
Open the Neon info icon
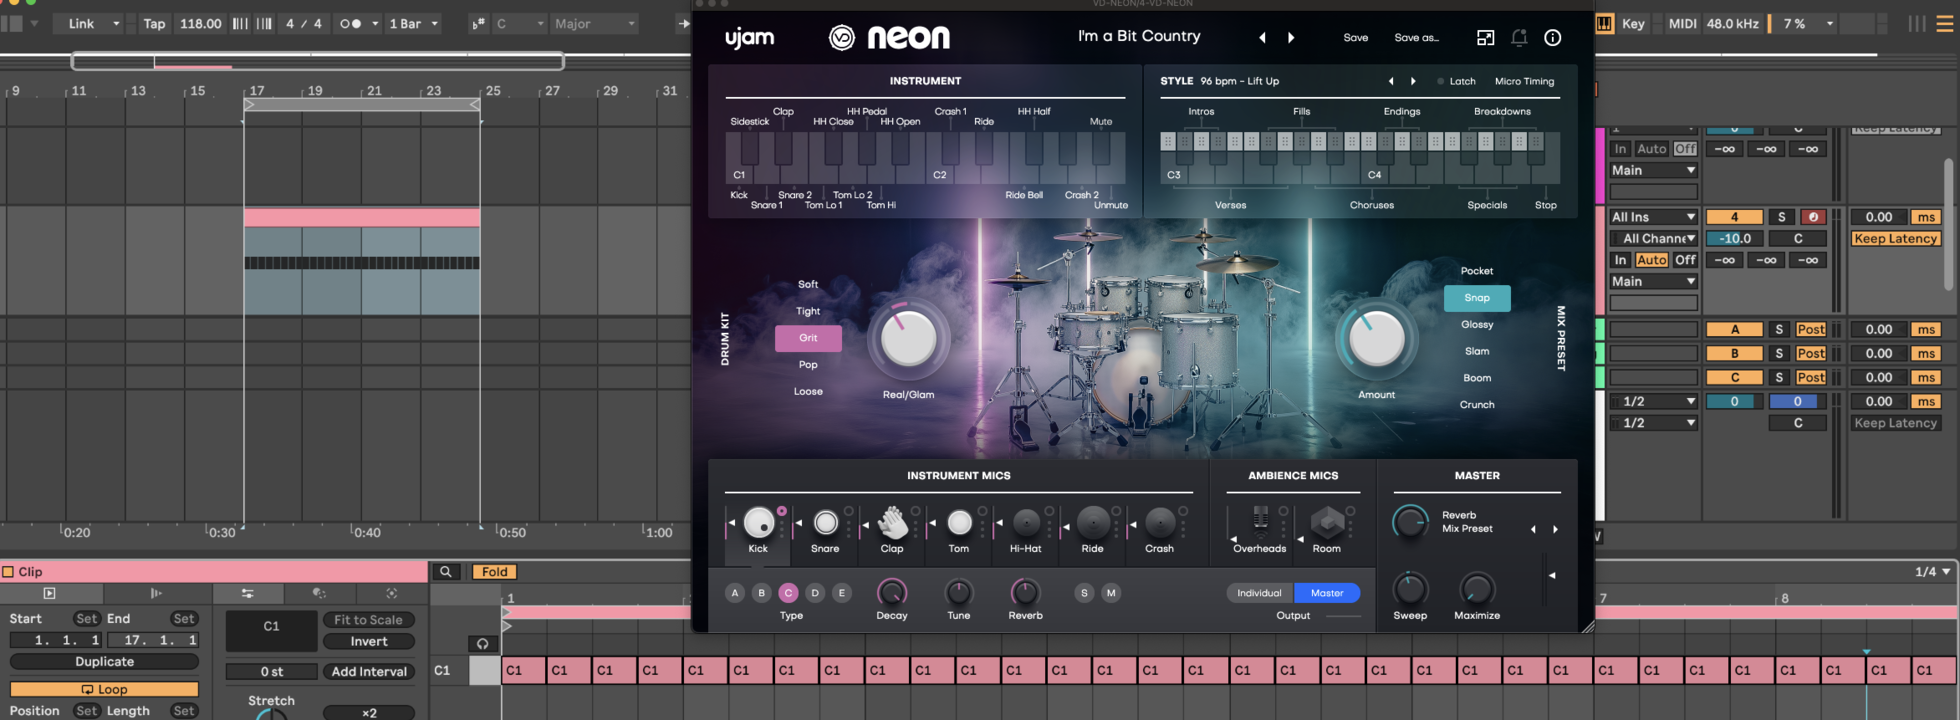[1553, 37]
